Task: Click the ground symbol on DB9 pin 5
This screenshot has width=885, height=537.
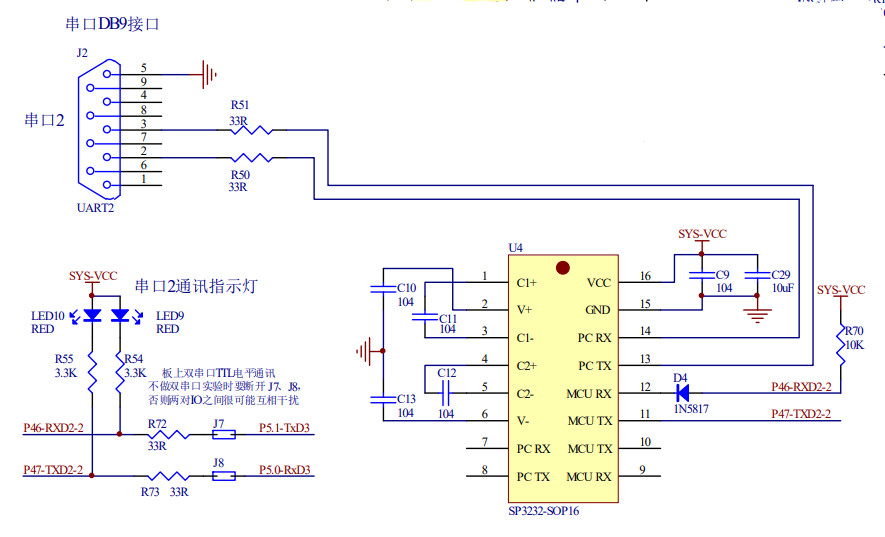Action: (209, 74)
